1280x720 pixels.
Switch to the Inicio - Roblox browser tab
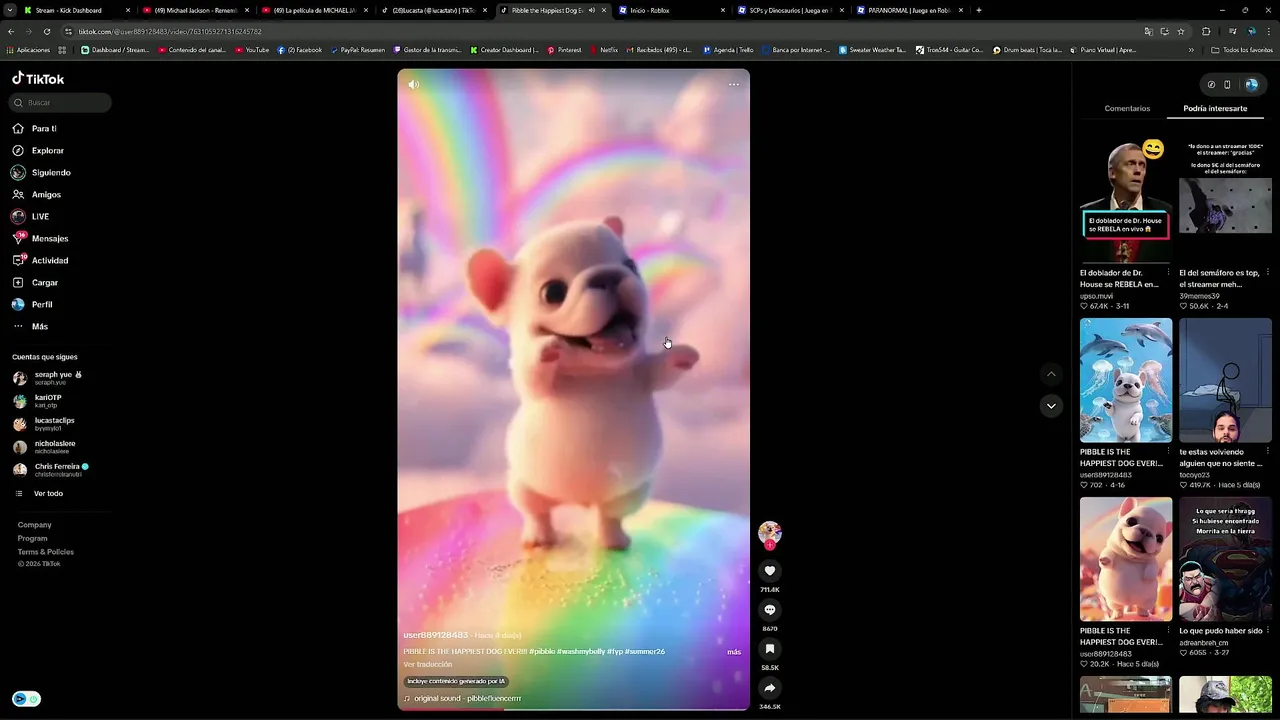(x=671, y=10)
